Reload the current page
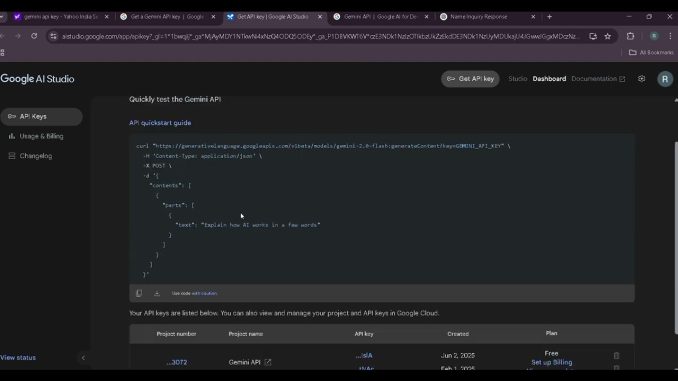Screen dimensions: 678x381 pos(34,36)
